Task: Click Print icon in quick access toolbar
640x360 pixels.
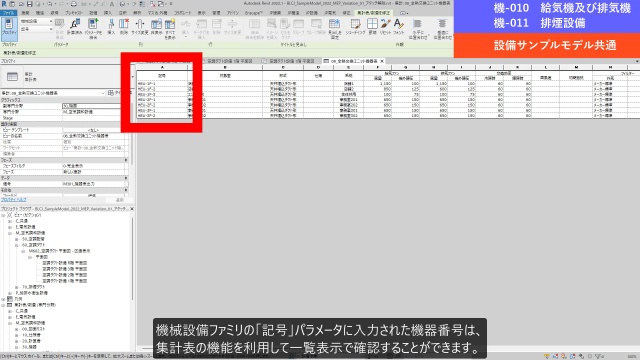Action: pyautogui.click(x=73, y=4)
